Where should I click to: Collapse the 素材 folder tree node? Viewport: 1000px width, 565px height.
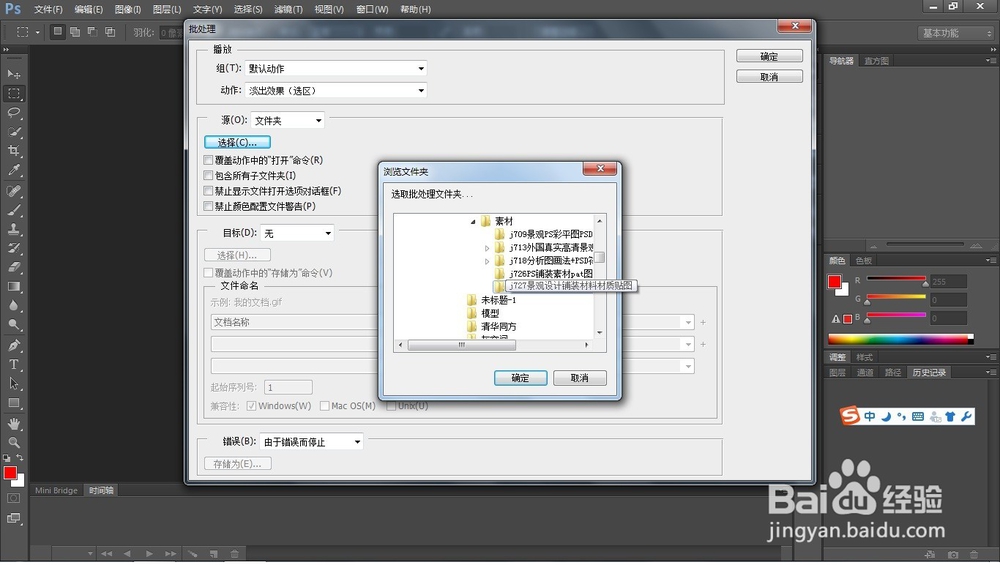tap(473, 222)
